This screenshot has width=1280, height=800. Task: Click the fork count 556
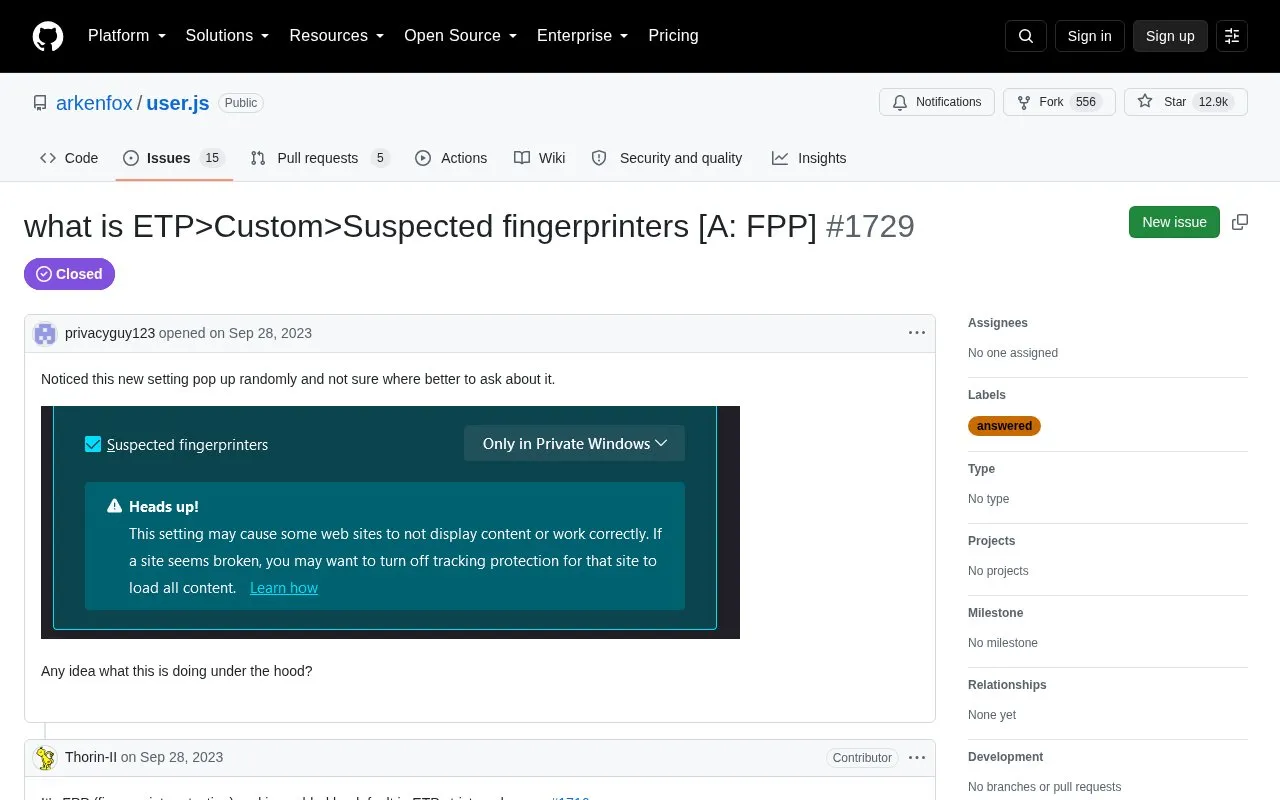(1086, 102)
